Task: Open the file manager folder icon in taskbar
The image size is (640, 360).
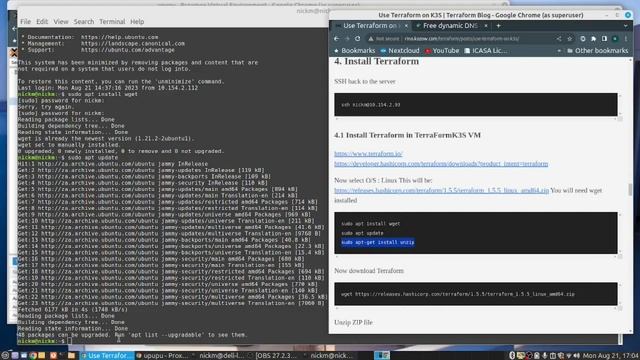Action: [71, 356]
